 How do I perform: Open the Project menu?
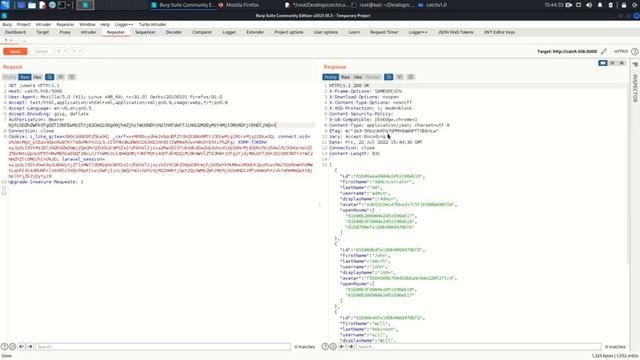pos(24,24)
